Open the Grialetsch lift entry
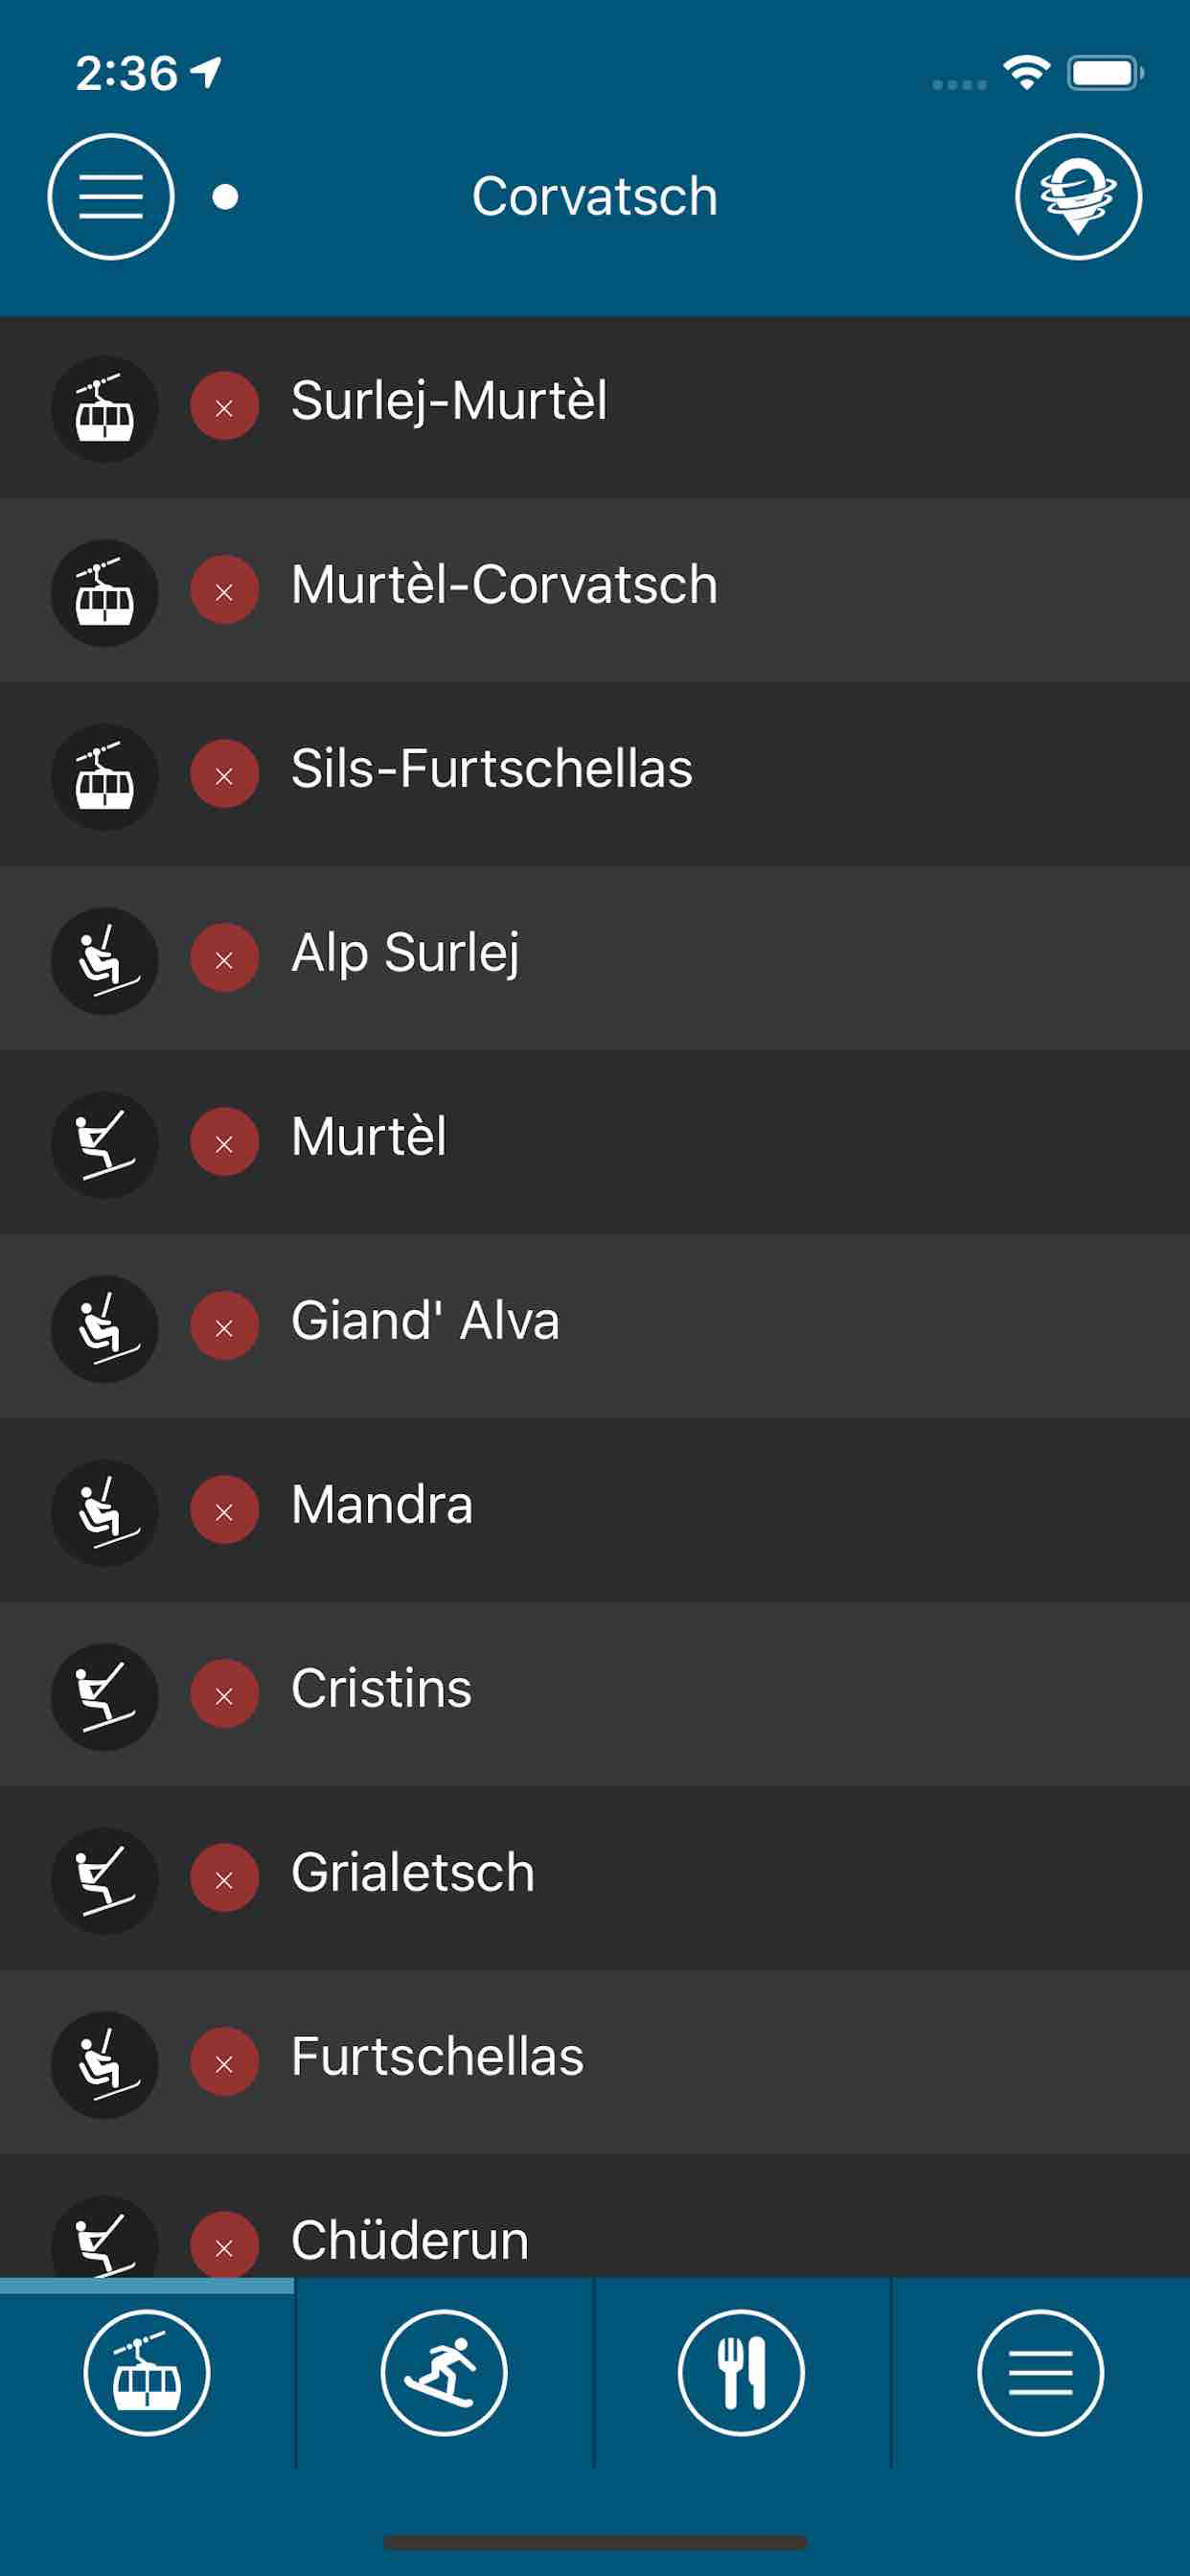 coord(595,1879)
